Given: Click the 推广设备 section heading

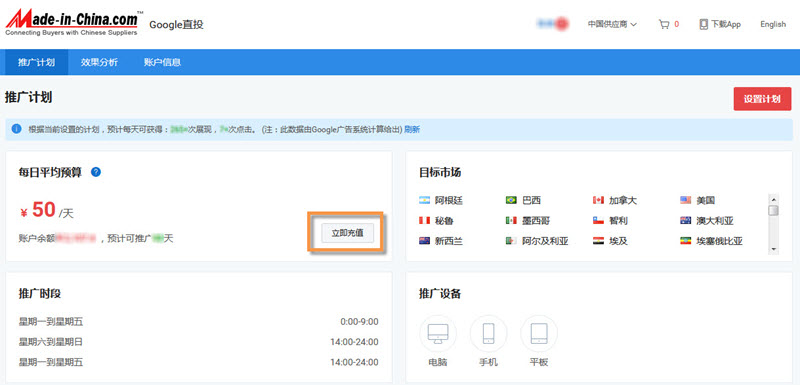Looking at the screenshot, I should [440, 293].
